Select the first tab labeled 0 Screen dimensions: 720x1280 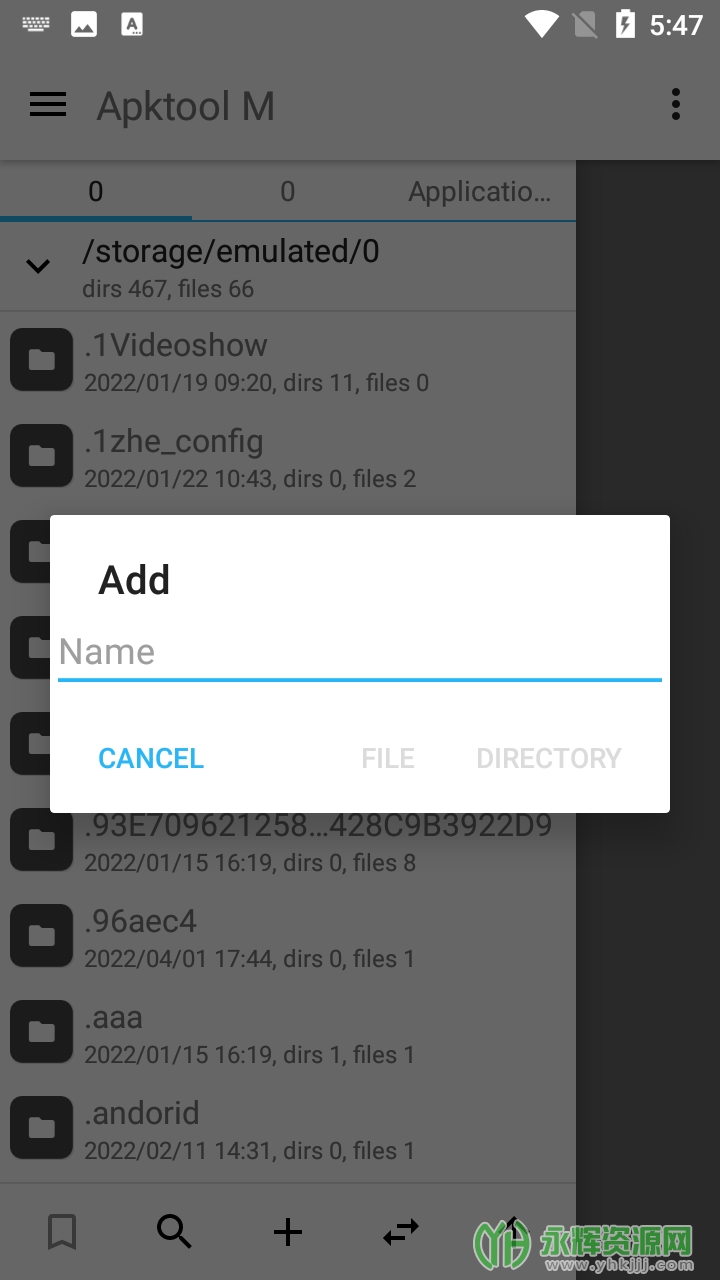coord(96,191)
